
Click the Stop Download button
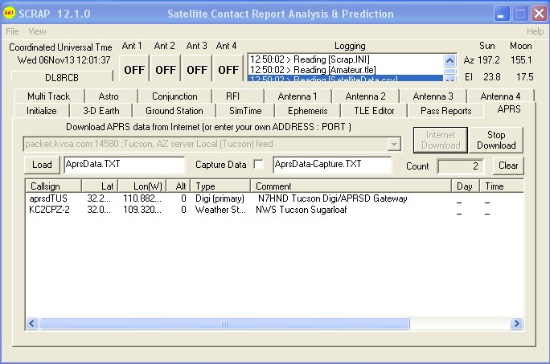[x=496, y=140]
